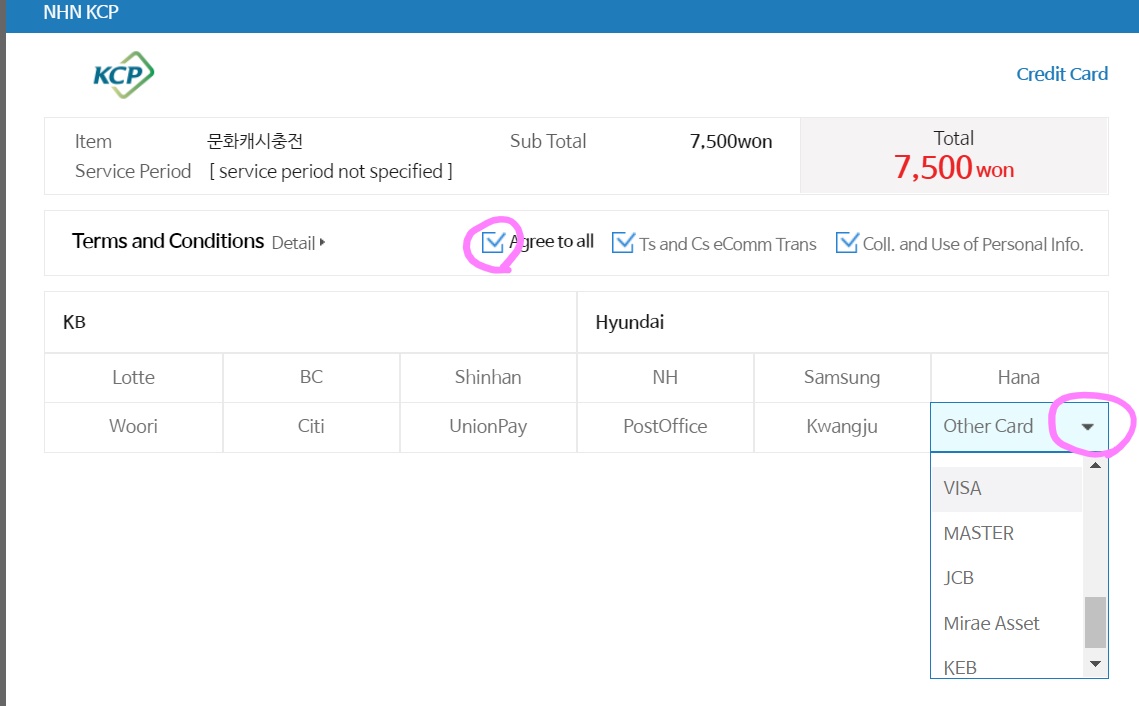Select KB card
The height and width of the screenshot is (706, 1139).
pos(310,322)
